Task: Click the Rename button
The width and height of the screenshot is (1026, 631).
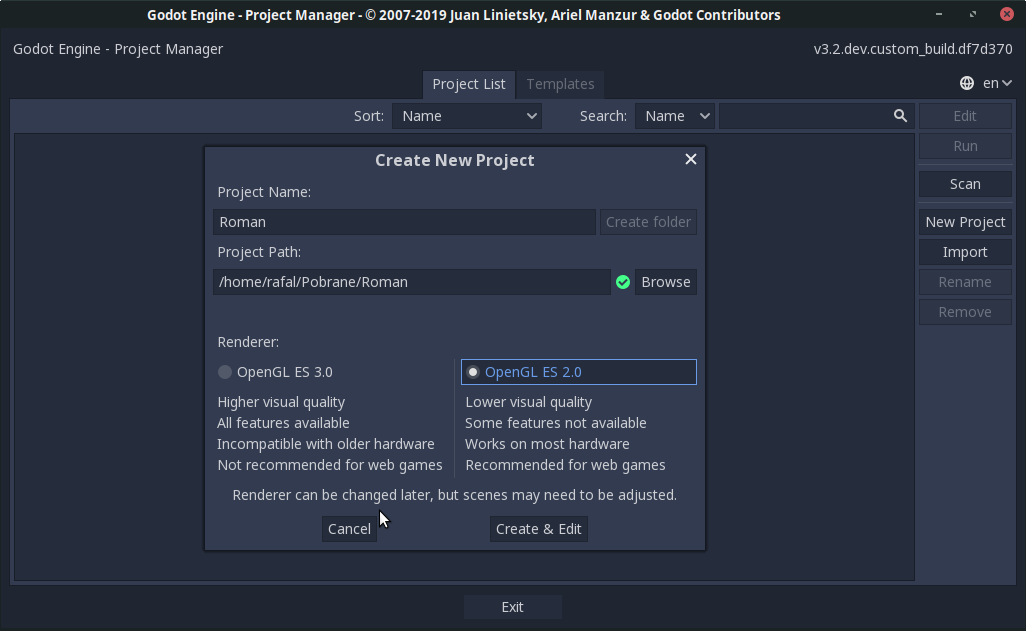Action: coord(965,282)
